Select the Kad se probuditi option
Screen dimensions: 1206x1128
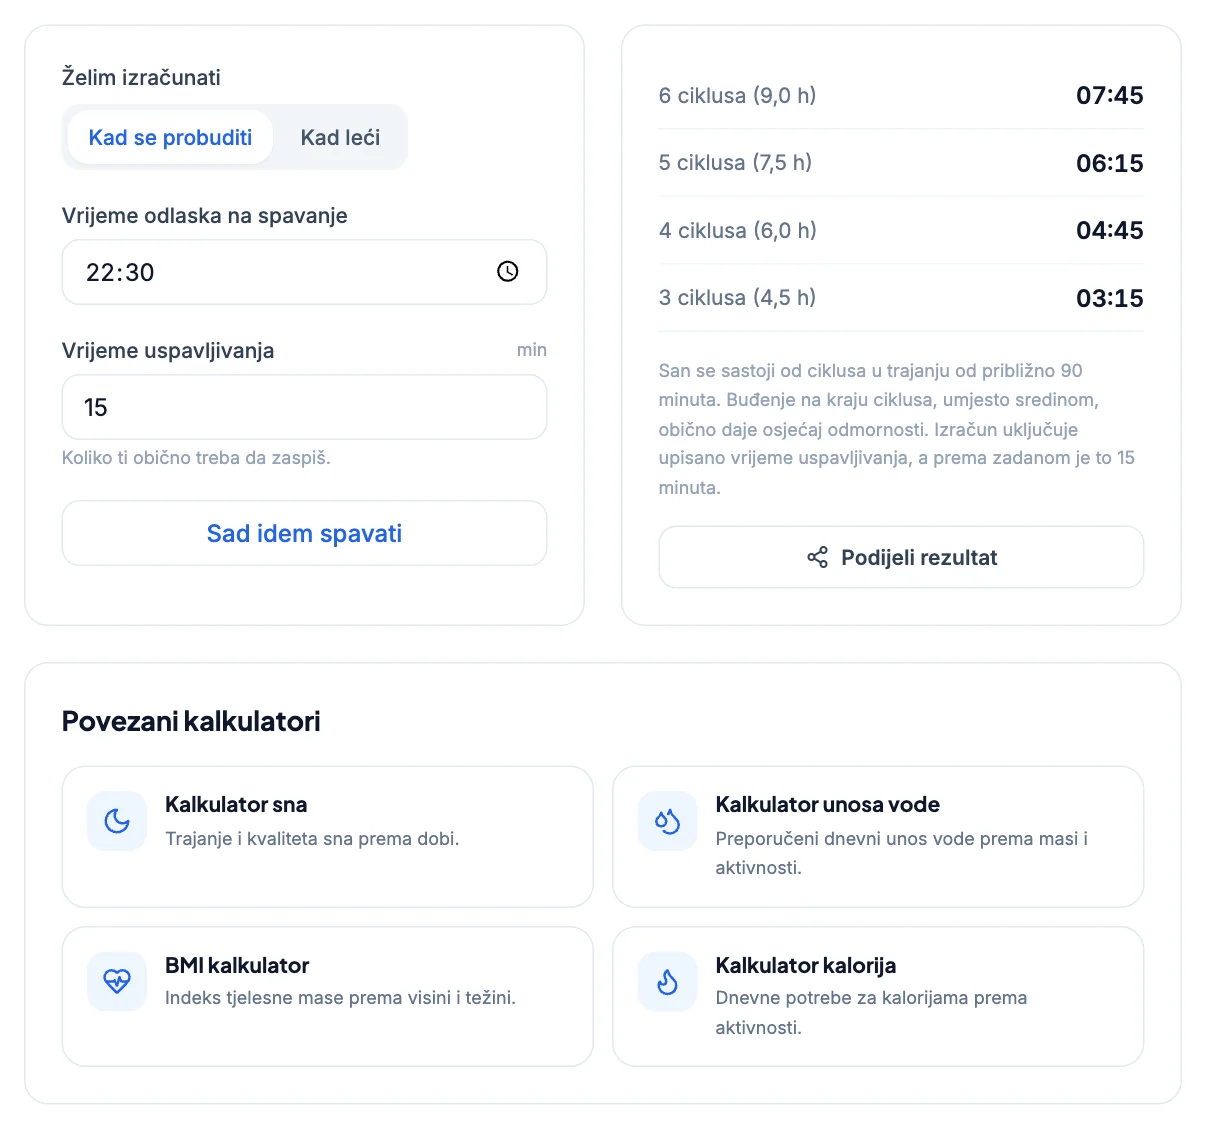click(x=170, y=137)
